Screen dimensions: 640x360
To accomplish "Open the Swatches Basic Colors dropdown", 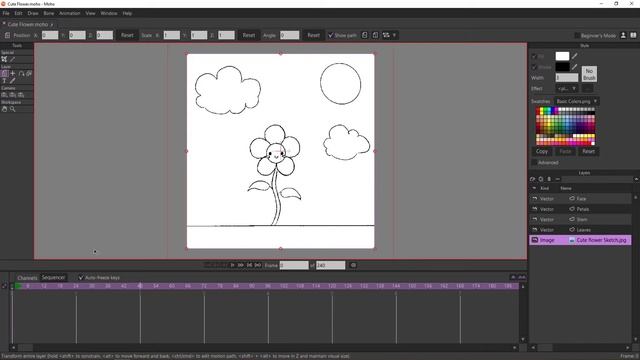I will [x=577, y=101].
